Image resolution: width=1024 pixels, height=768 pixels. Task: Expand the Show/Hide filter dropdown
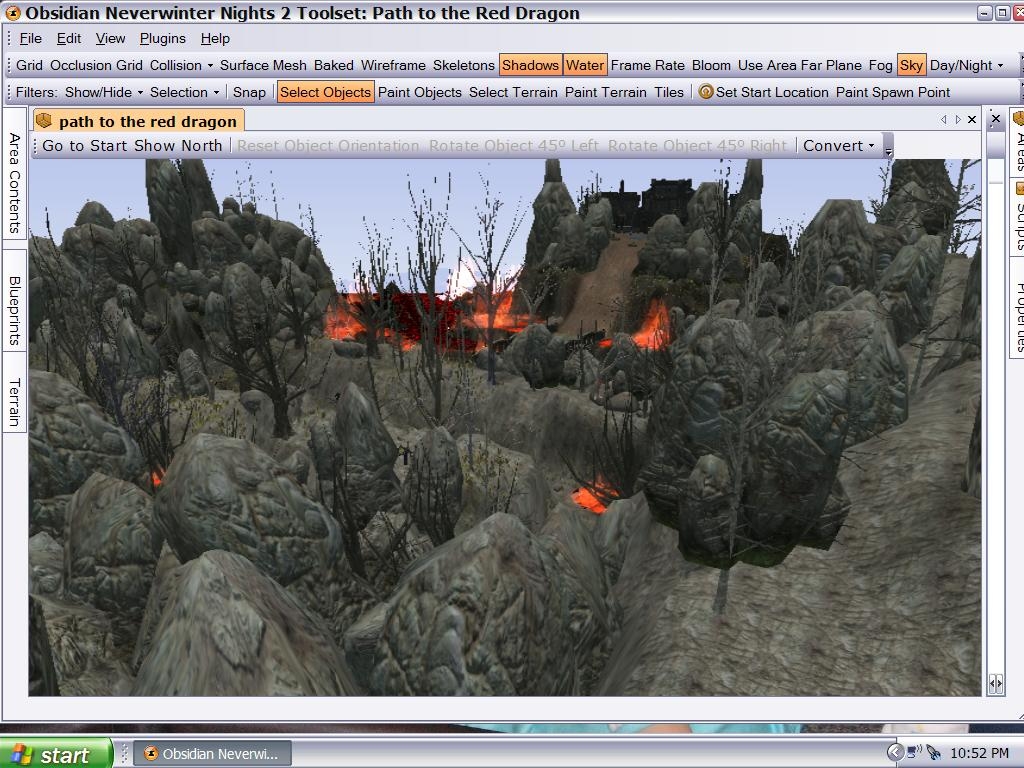(104, 92)
